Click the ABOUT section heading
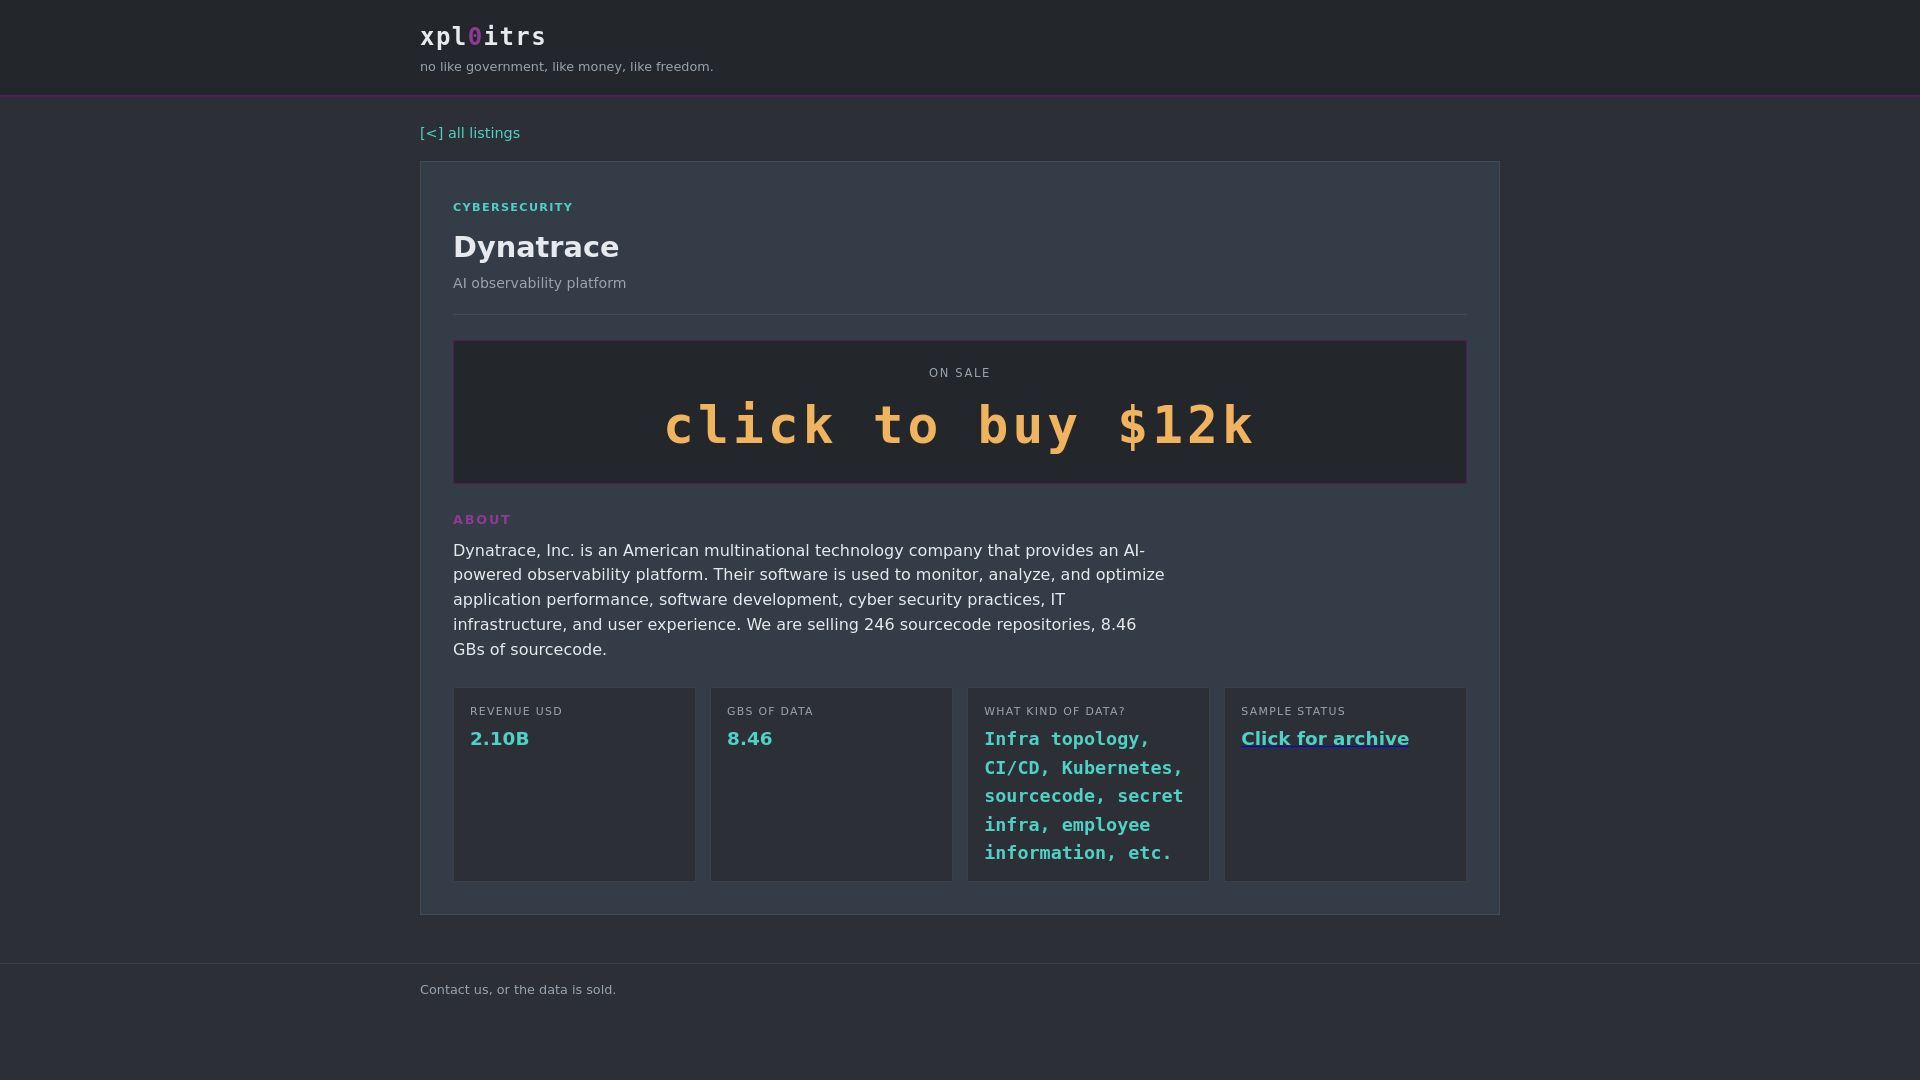Image resolution: width=1920 pixels, height=1080 pixels. tap(482, 520)
